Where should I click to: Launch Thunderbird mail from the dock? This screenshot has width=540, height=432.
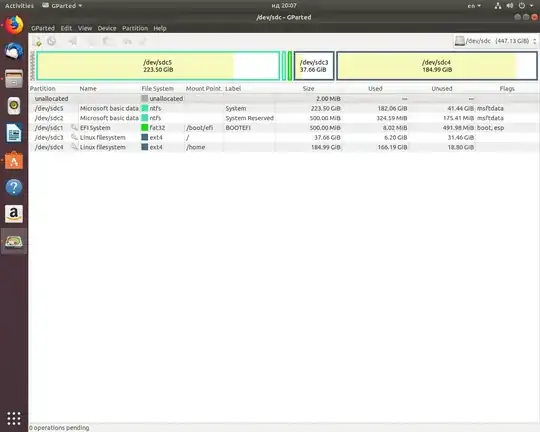click(x=14, y=52)
